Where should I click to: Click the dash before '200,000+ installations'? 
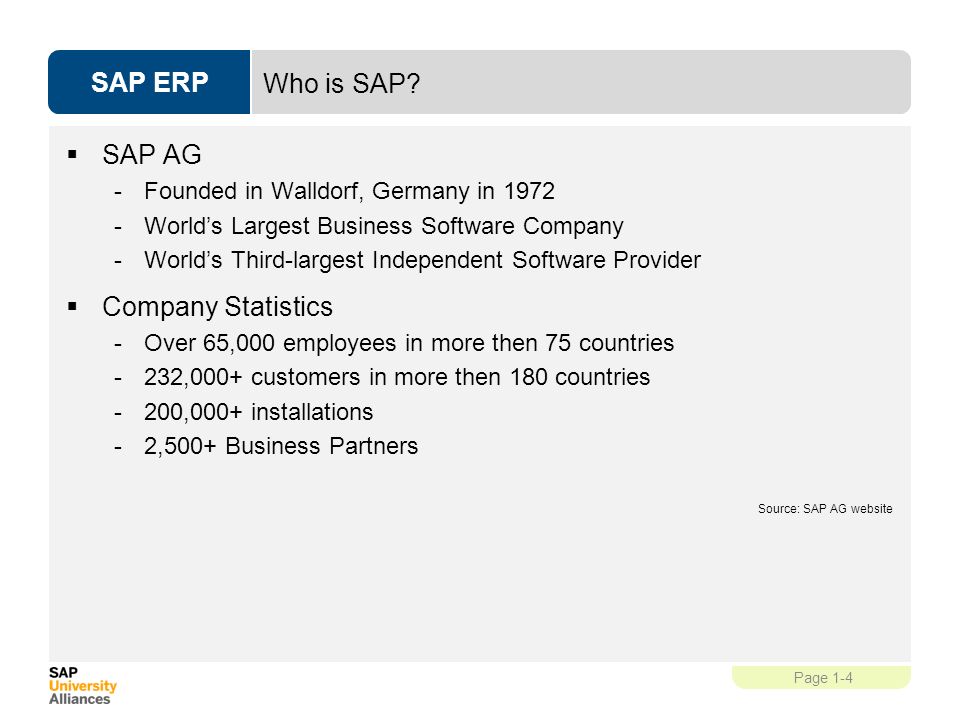point(118,414)
